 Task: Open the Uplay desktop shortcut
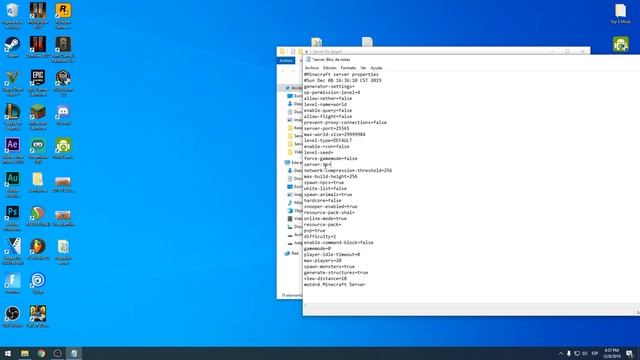(38, 284)
